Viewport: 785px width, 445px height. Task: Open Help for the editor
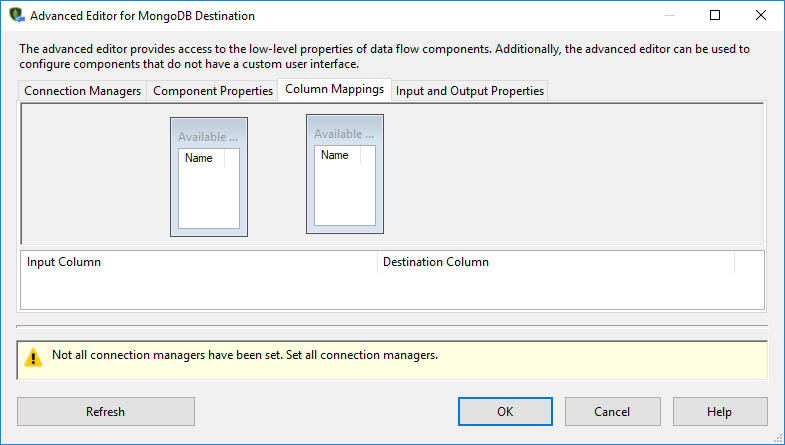coord(719,411)
